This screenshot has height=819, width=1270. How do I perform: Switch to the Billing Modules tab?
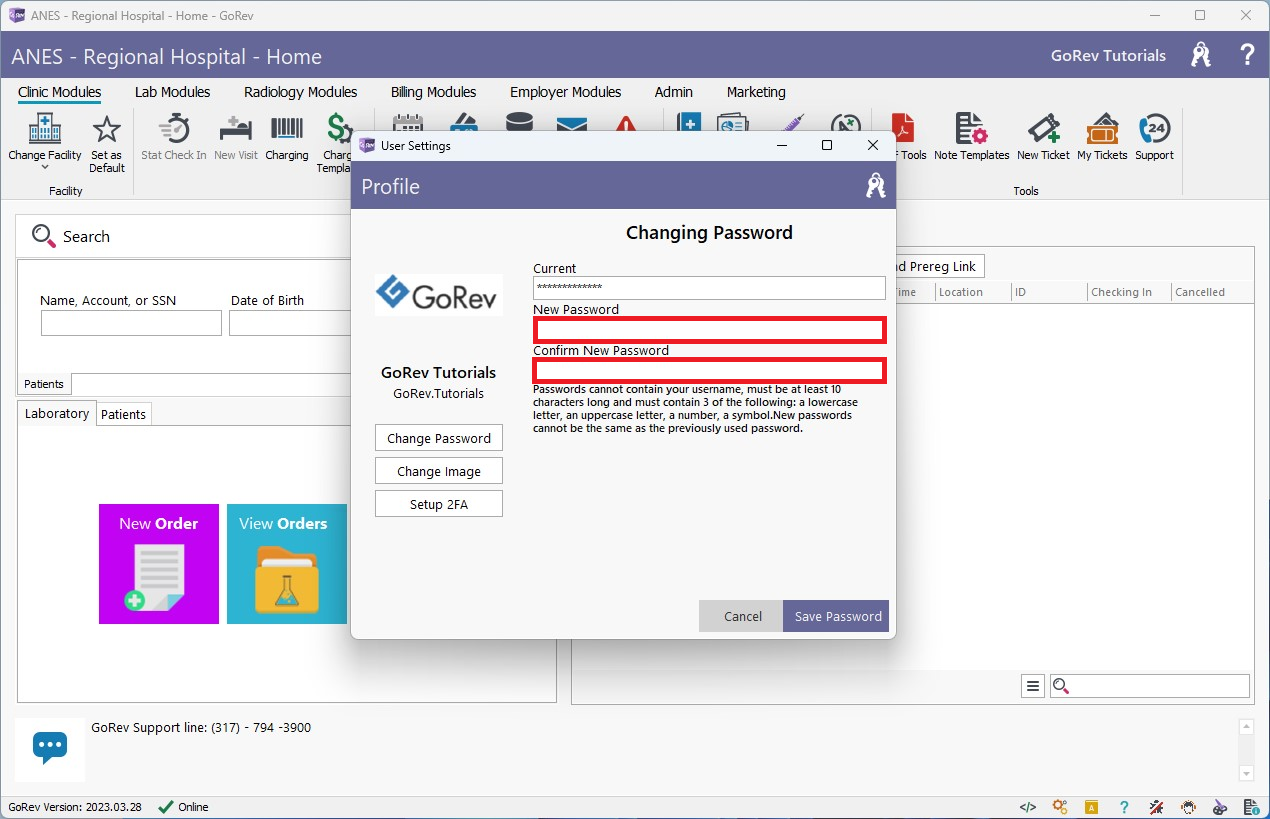click(434, 92)
